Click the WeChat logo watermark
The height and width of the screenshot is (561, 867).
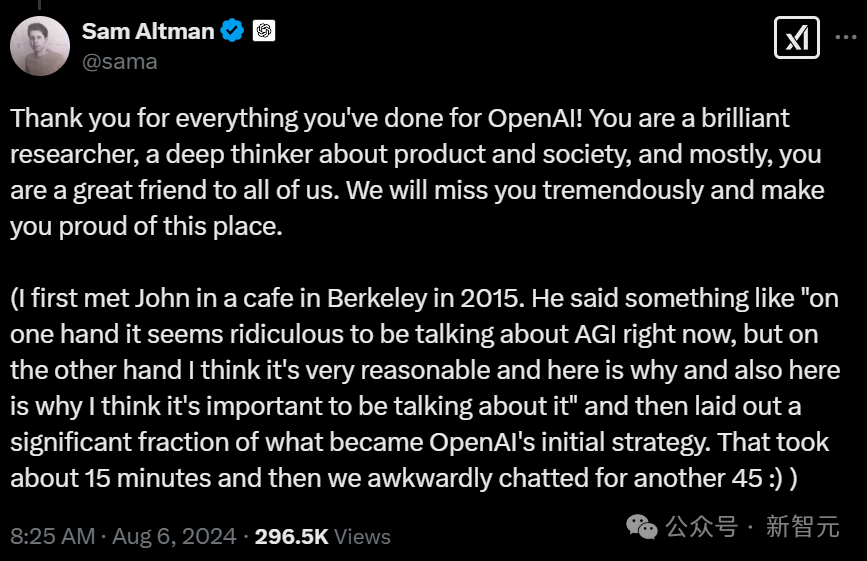pos(641,527)
